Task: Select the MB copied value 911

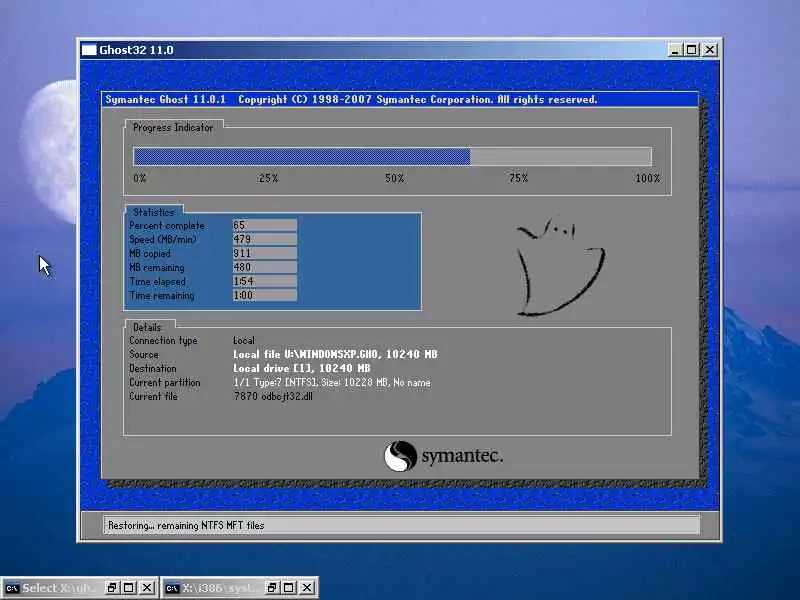Action: [x=265, y=253]
